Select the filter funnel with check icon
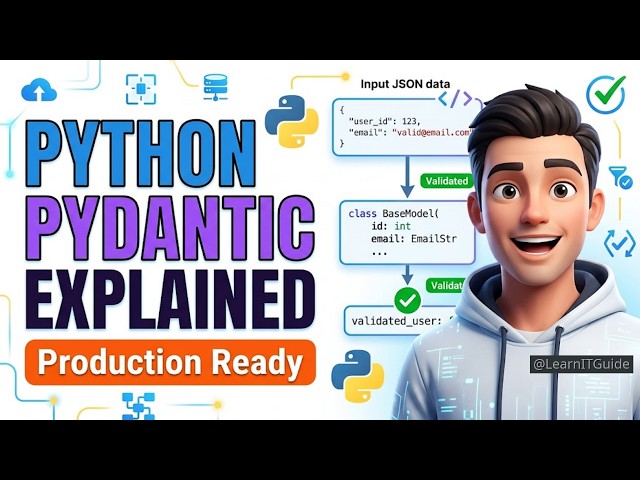The height and width of the screenshot is (480, 640). click(x=620, y=177)
